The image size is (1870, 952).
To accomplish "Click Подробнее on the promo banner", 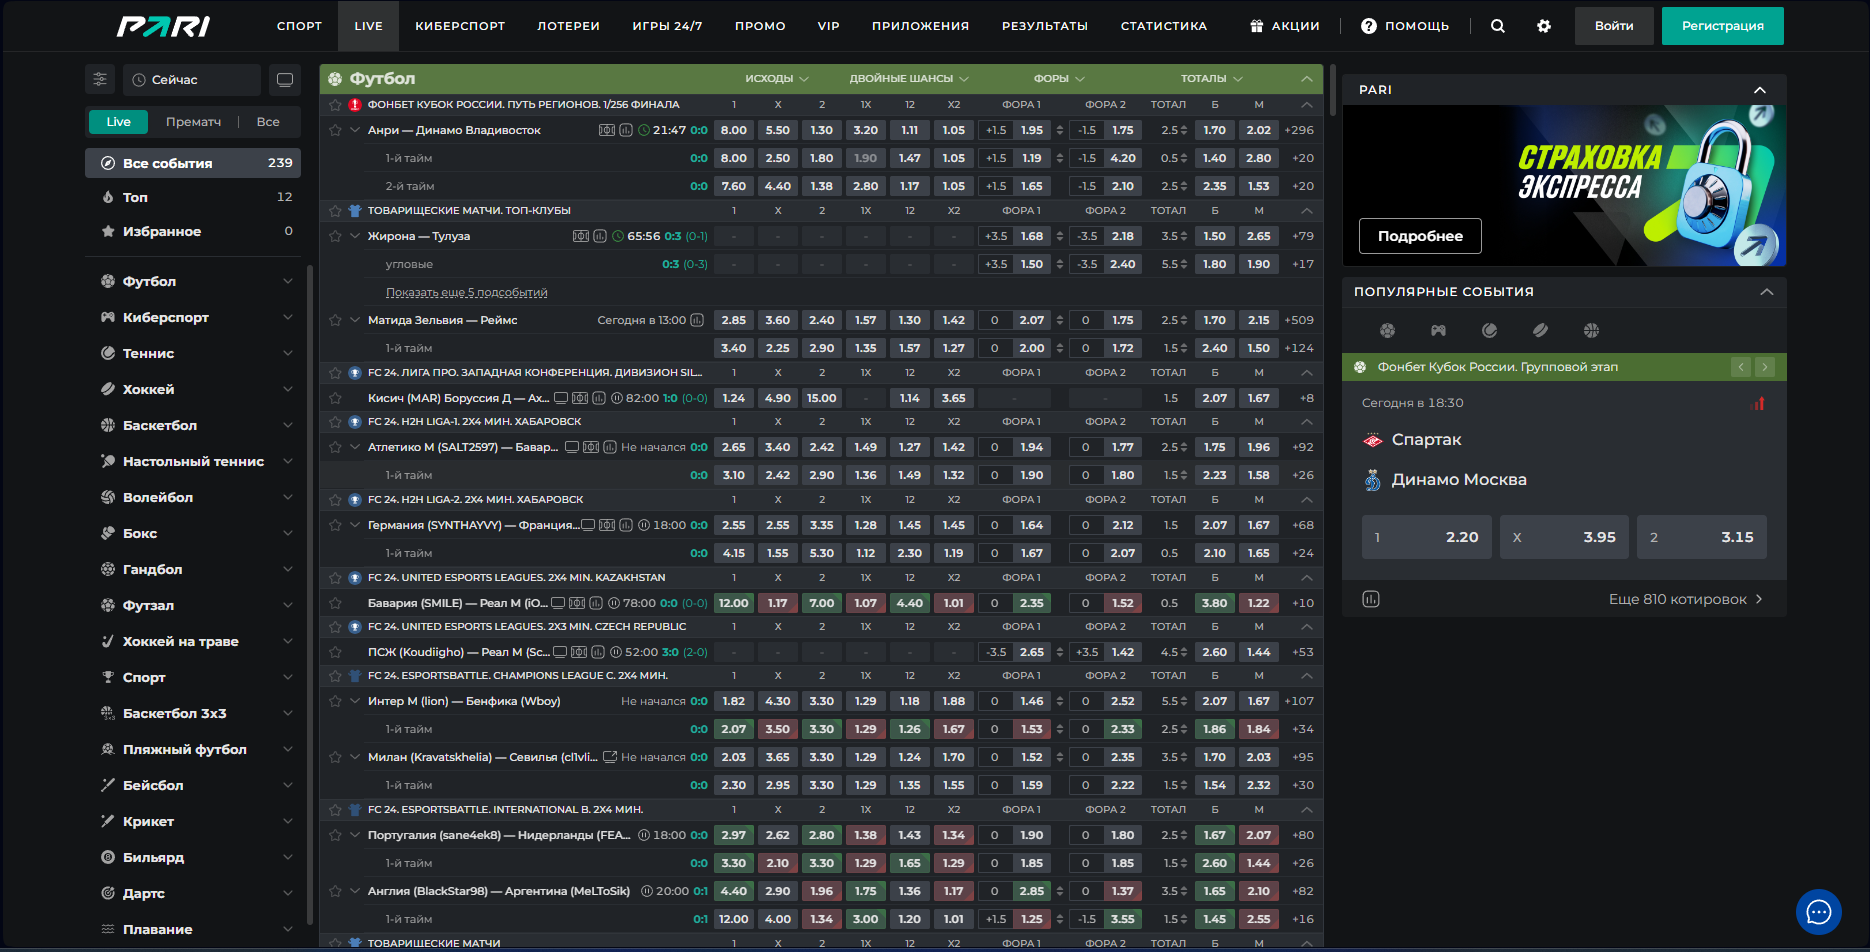I will 1420,236.
